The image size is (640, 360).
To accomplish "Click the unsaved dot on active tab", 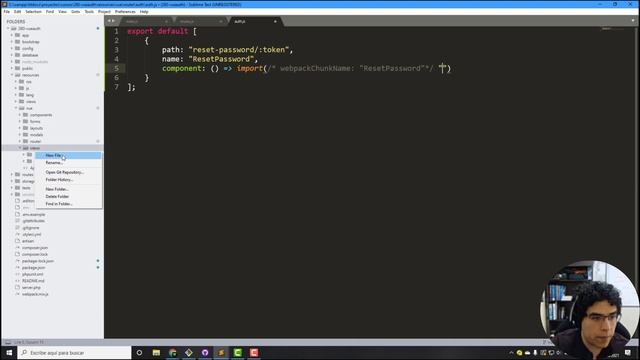I will 275,21.
